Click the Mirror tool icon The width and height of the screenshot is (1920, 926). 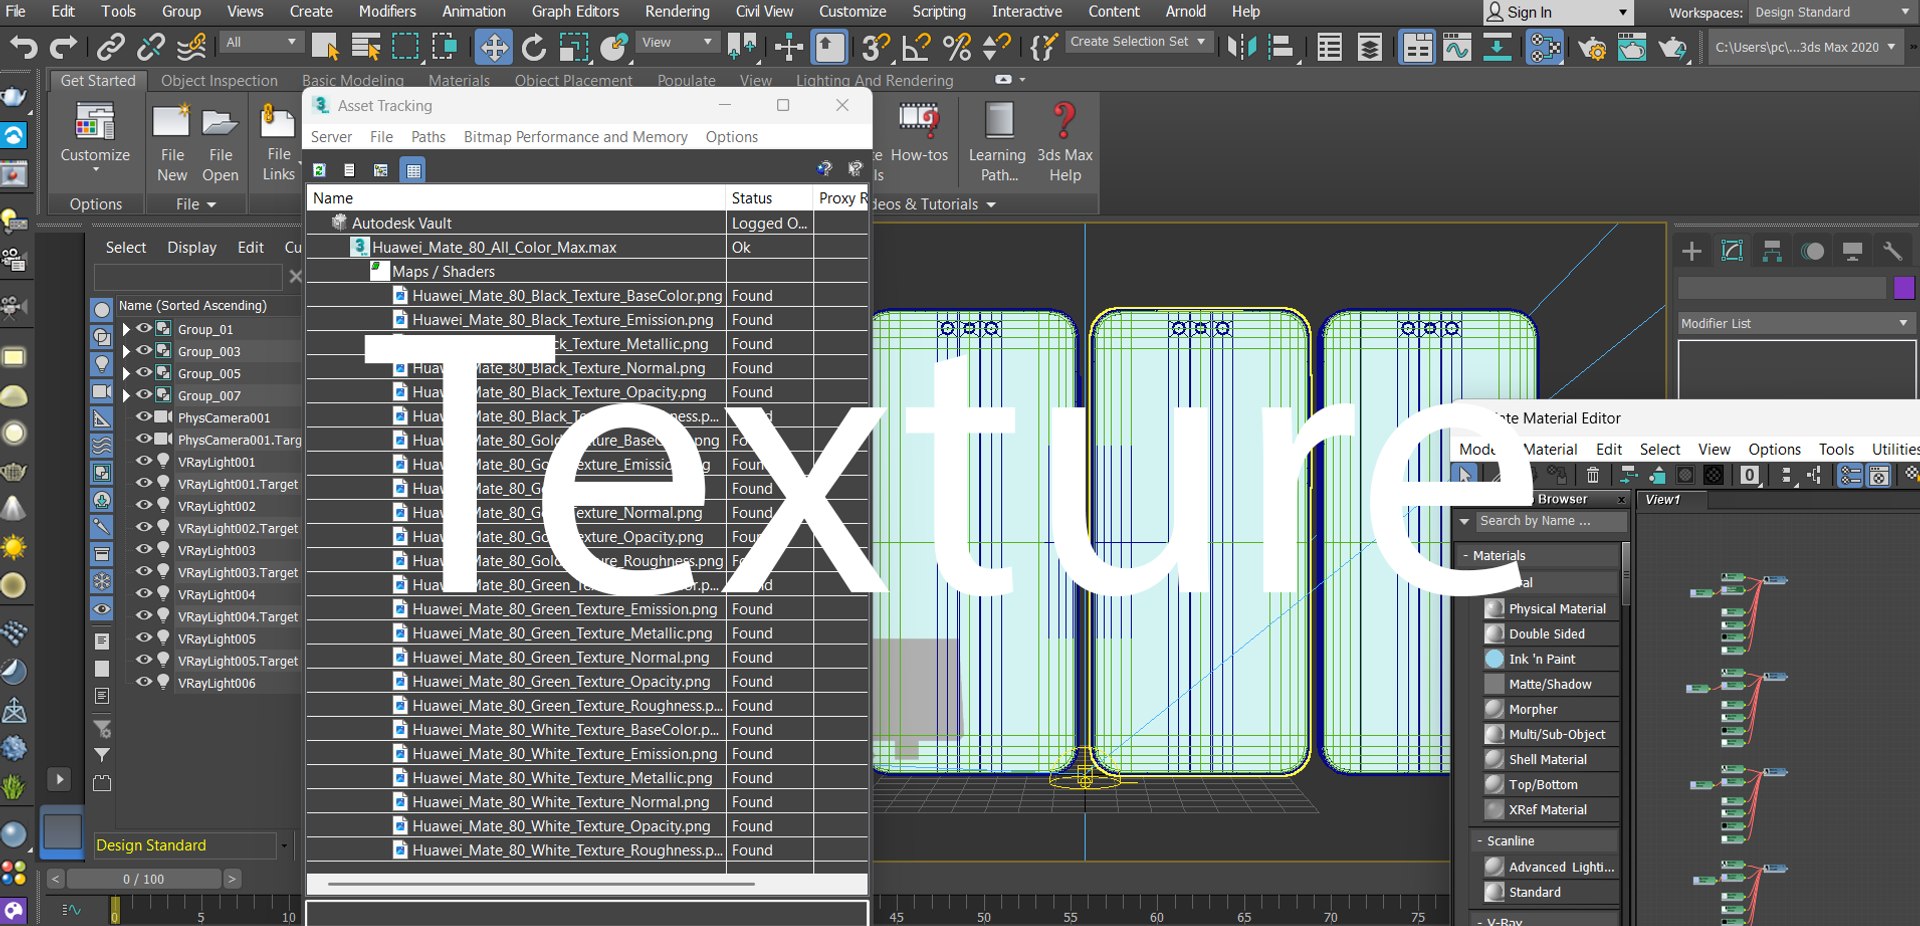pos(1241,47)
